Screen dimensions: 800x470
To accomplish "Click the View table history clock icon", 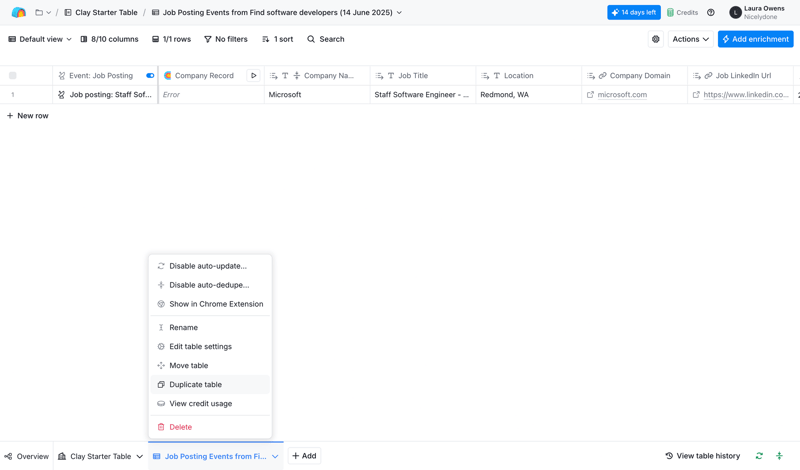I will (669, 456).
